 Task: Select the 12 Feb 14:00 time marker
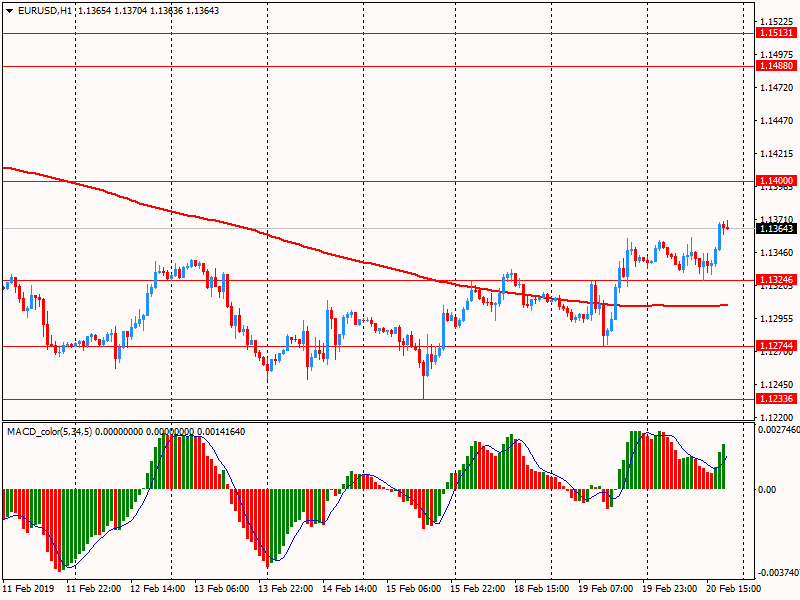click(160, 589)
